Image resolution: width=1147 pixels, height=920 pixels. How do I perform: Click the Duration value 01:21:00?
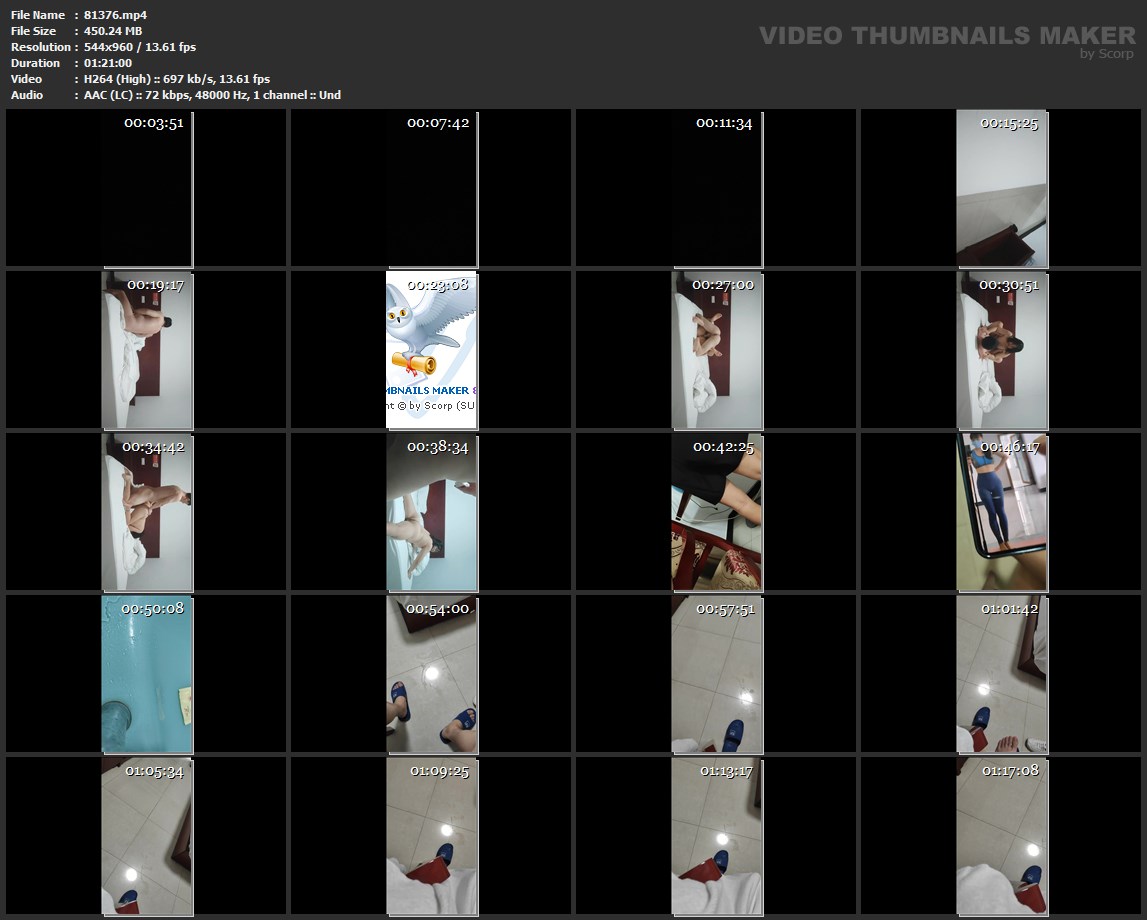(x=107, y=63)
